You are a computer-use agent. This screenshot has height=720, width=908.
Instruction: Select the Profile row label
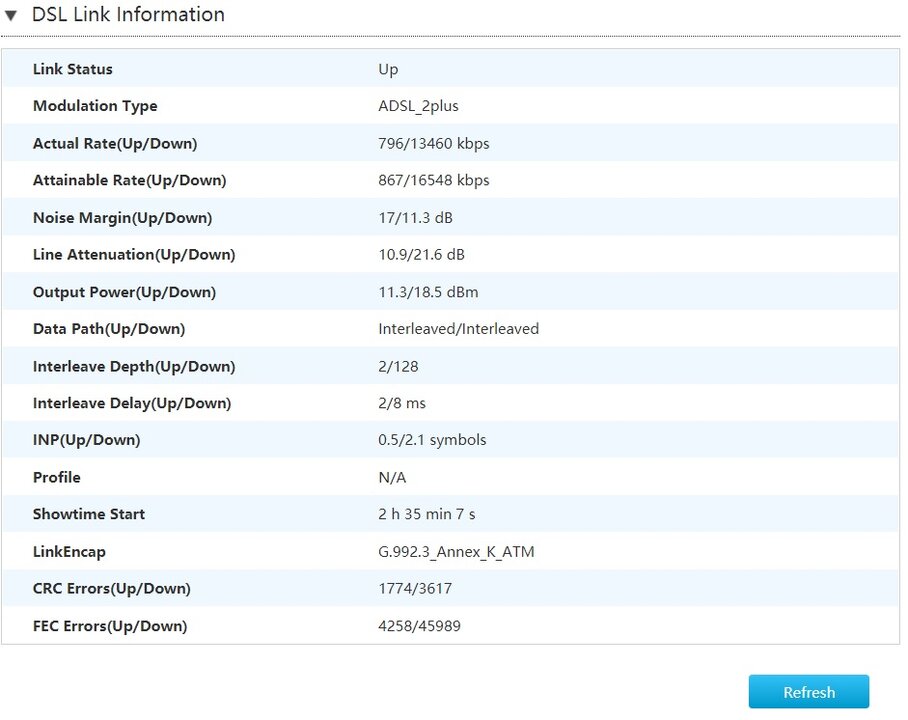[57, 477]
